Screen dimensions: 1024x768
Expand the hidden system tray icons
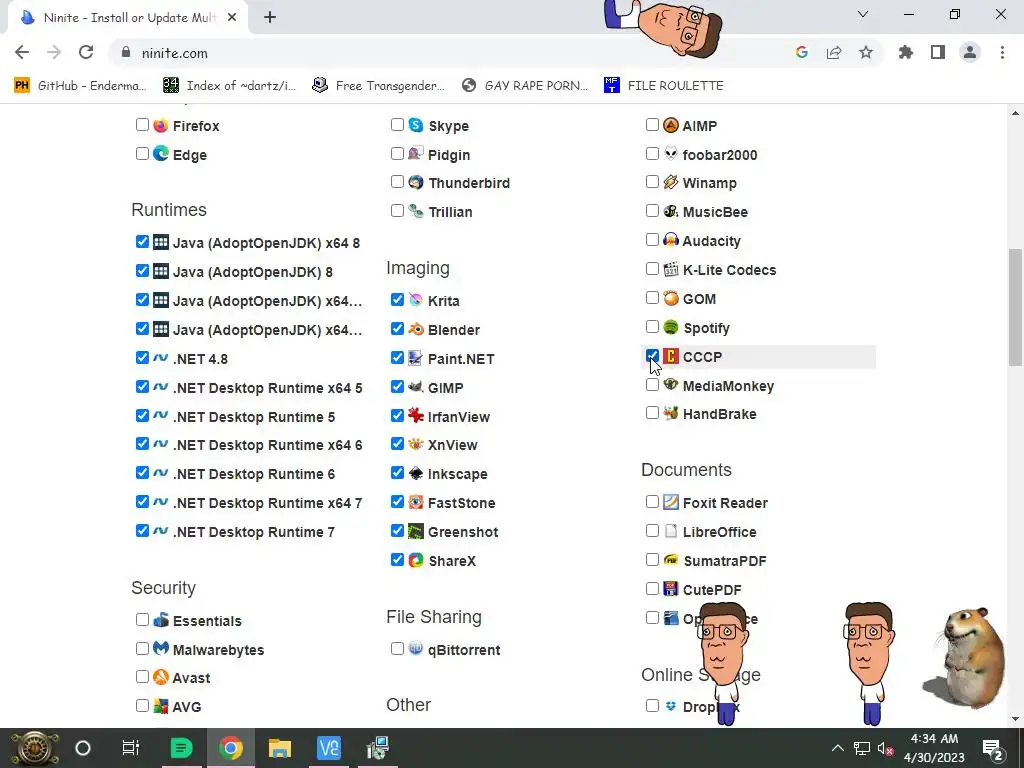pyautogui.click(x=838, y=748)
